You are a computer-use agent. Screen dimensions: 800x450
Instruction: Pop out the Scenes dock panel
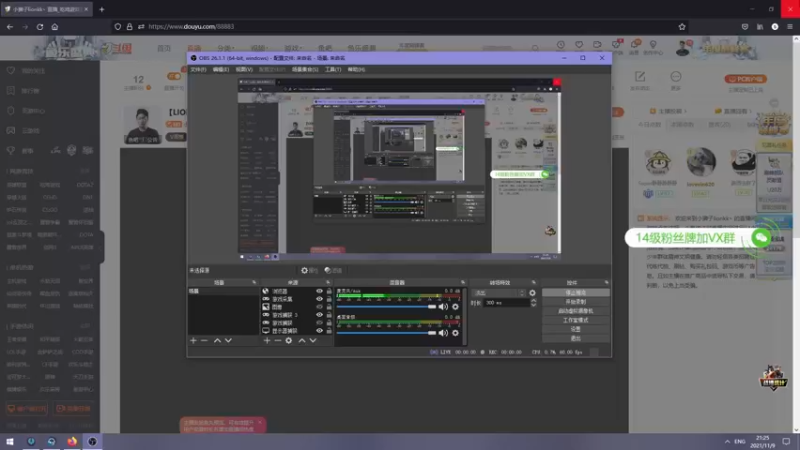pyautogui.click(x=254, y=282)
